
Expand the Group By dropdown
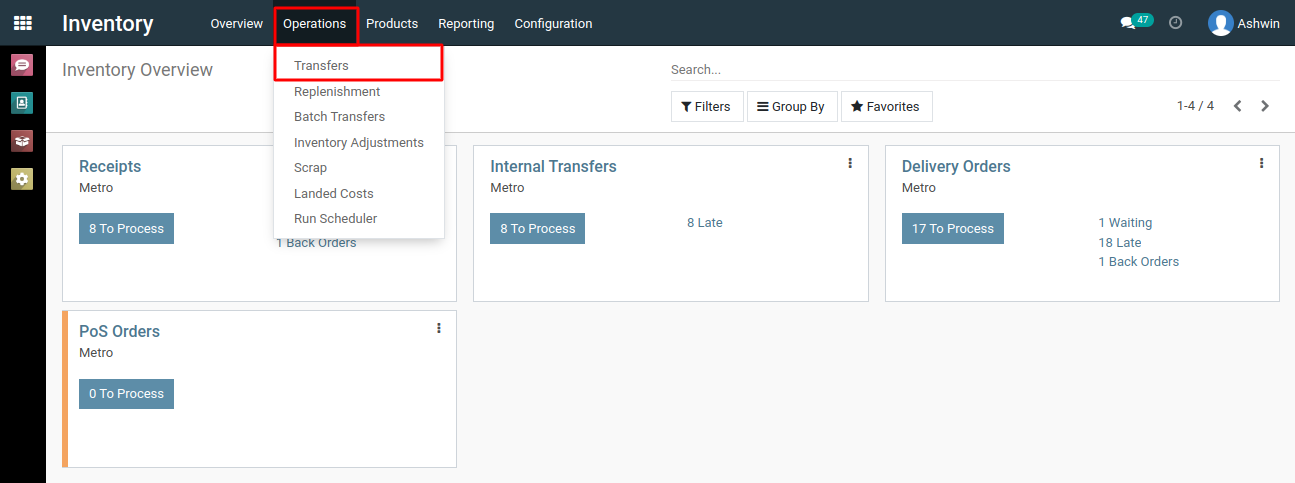[x=791, y=106]
